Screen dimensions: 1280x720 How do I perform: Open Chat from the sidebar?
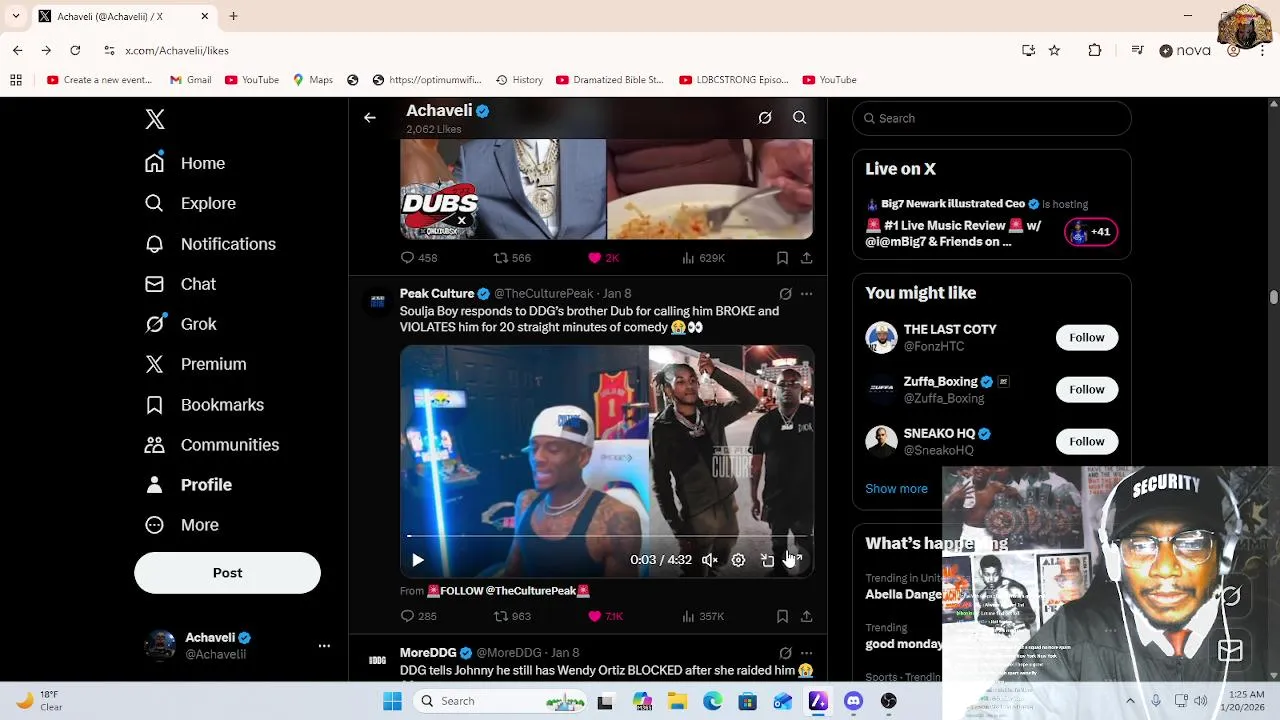click(x=180, y=284)
